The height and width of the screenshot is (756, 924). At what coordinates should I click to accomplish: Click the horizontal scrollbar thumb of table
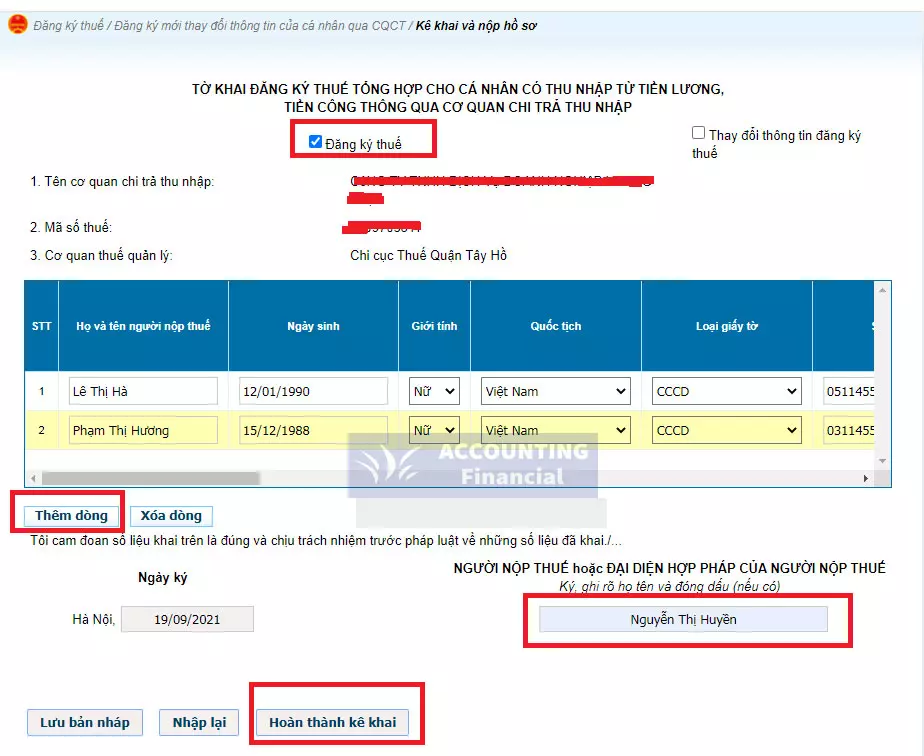(150, 478)
